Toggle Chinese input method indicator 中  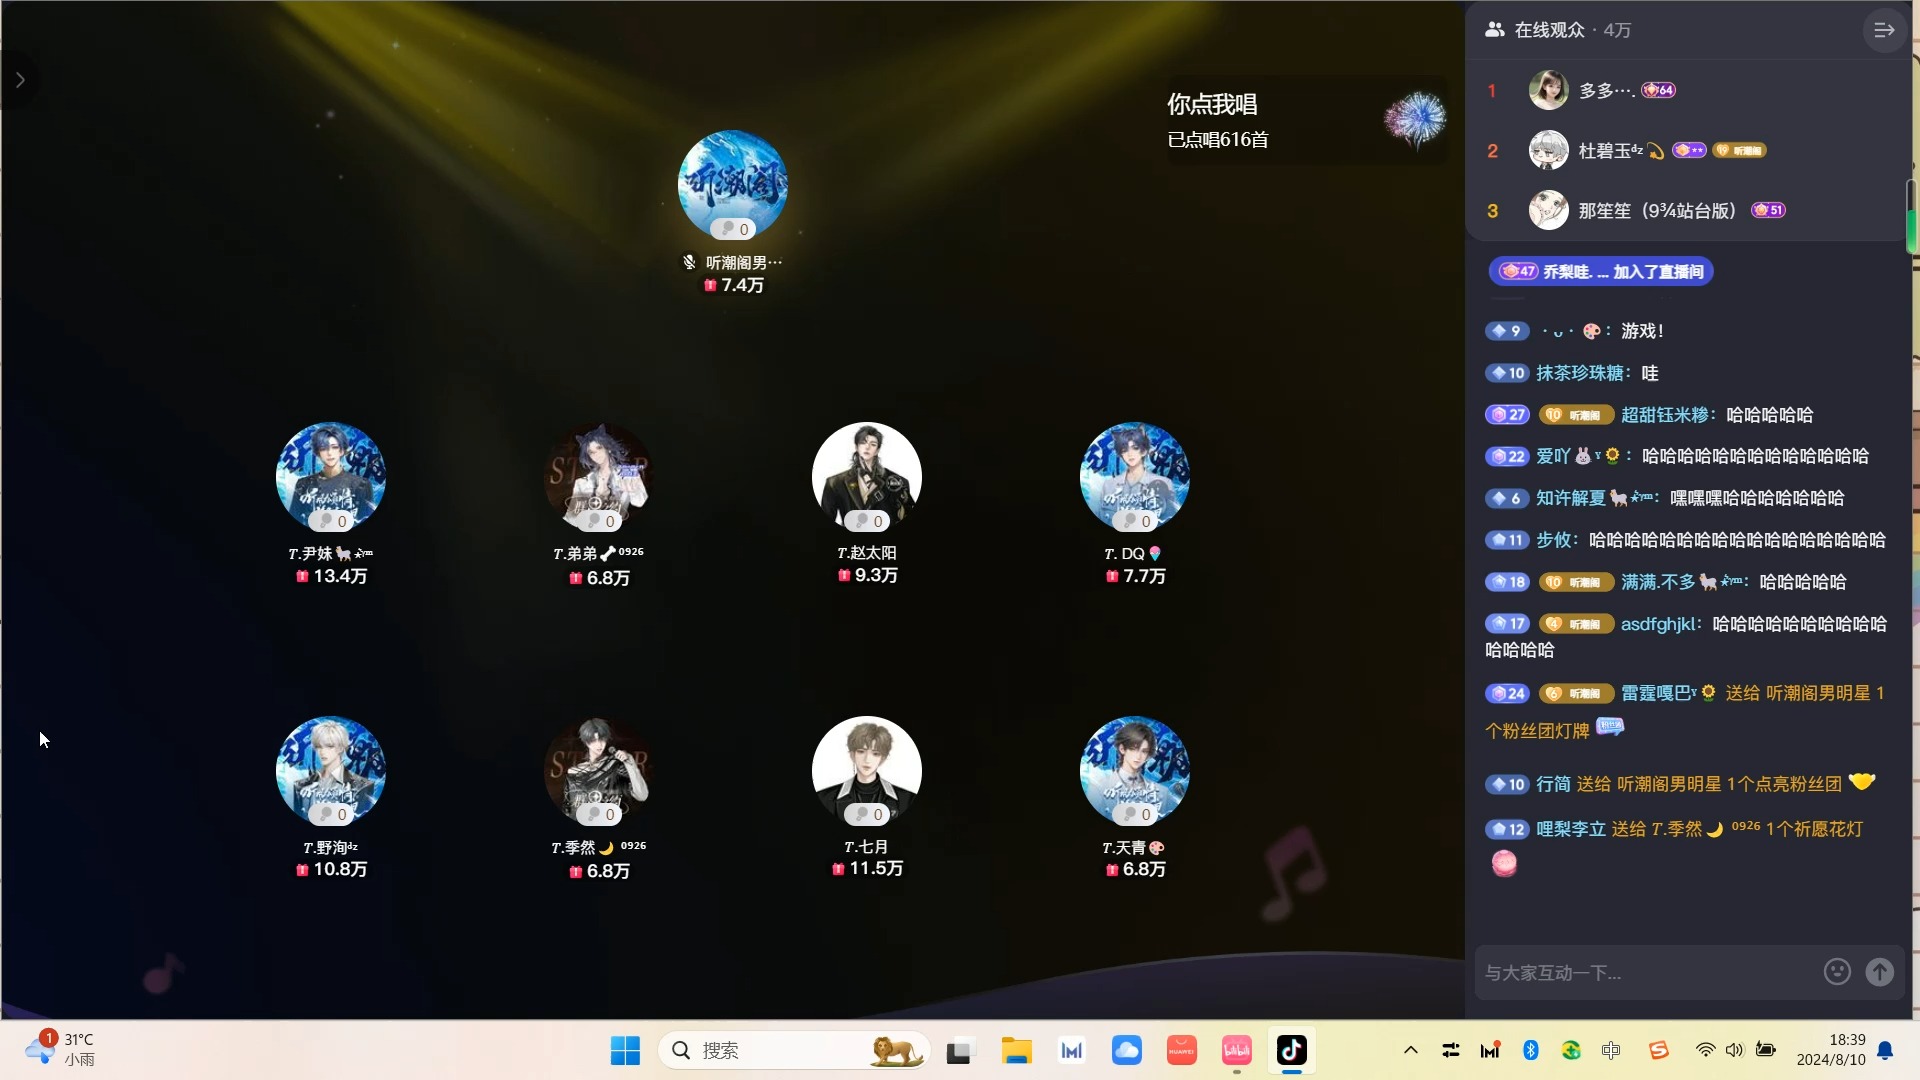1610,1050
